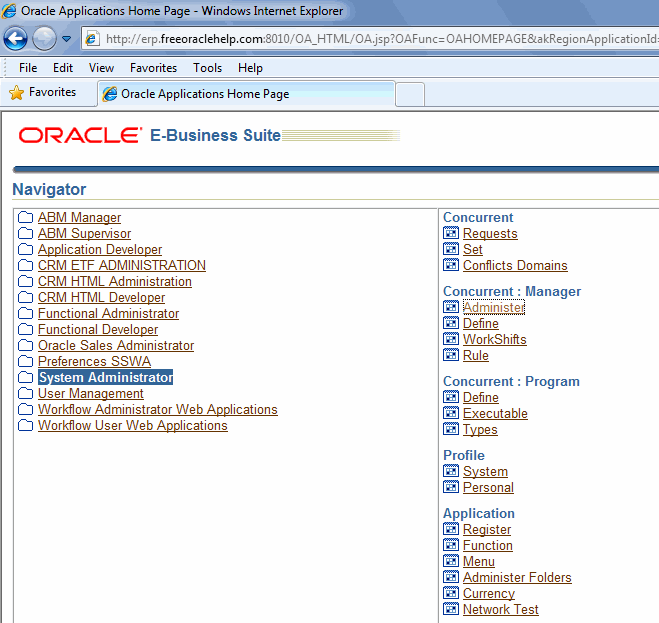Open the recent pages dropdown arrow

66,39
